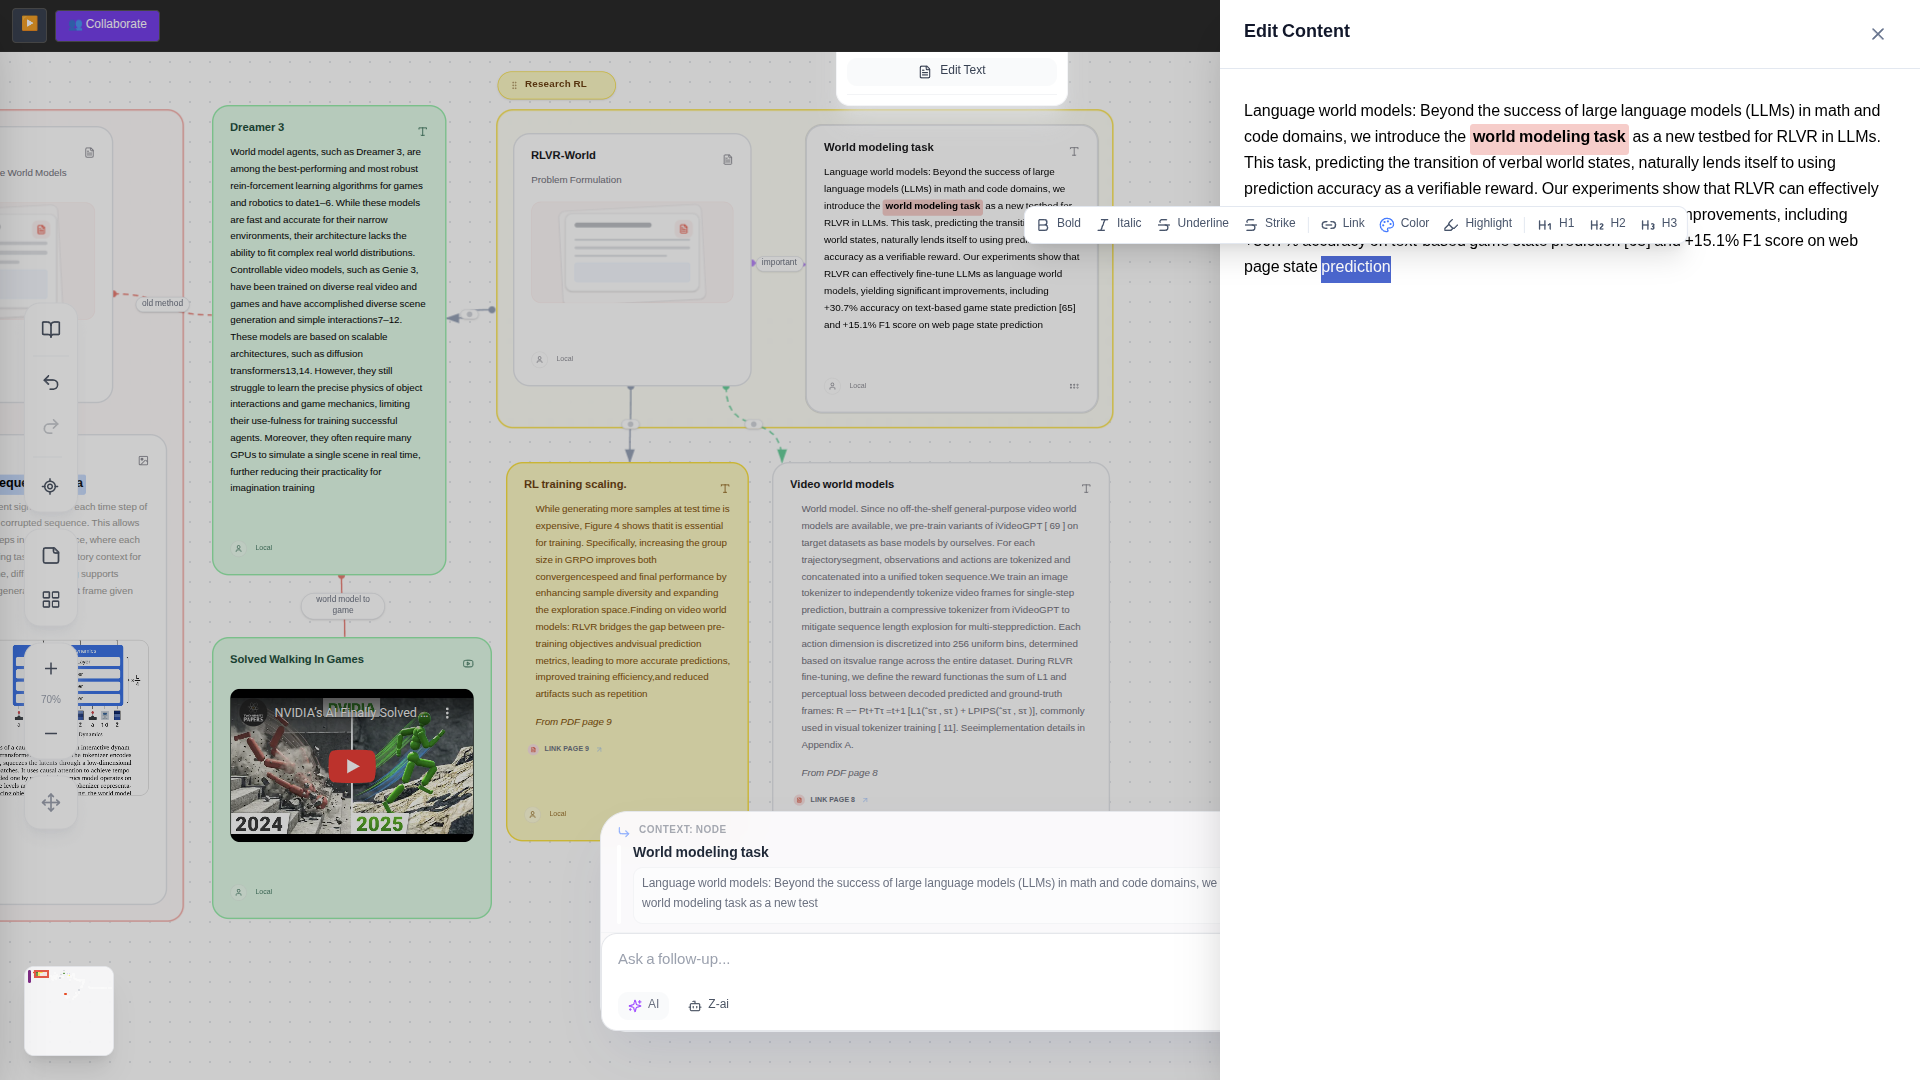
Task: Click the undo arrow in sidebar
Action: pyautogui.click(x=51, y=383)
